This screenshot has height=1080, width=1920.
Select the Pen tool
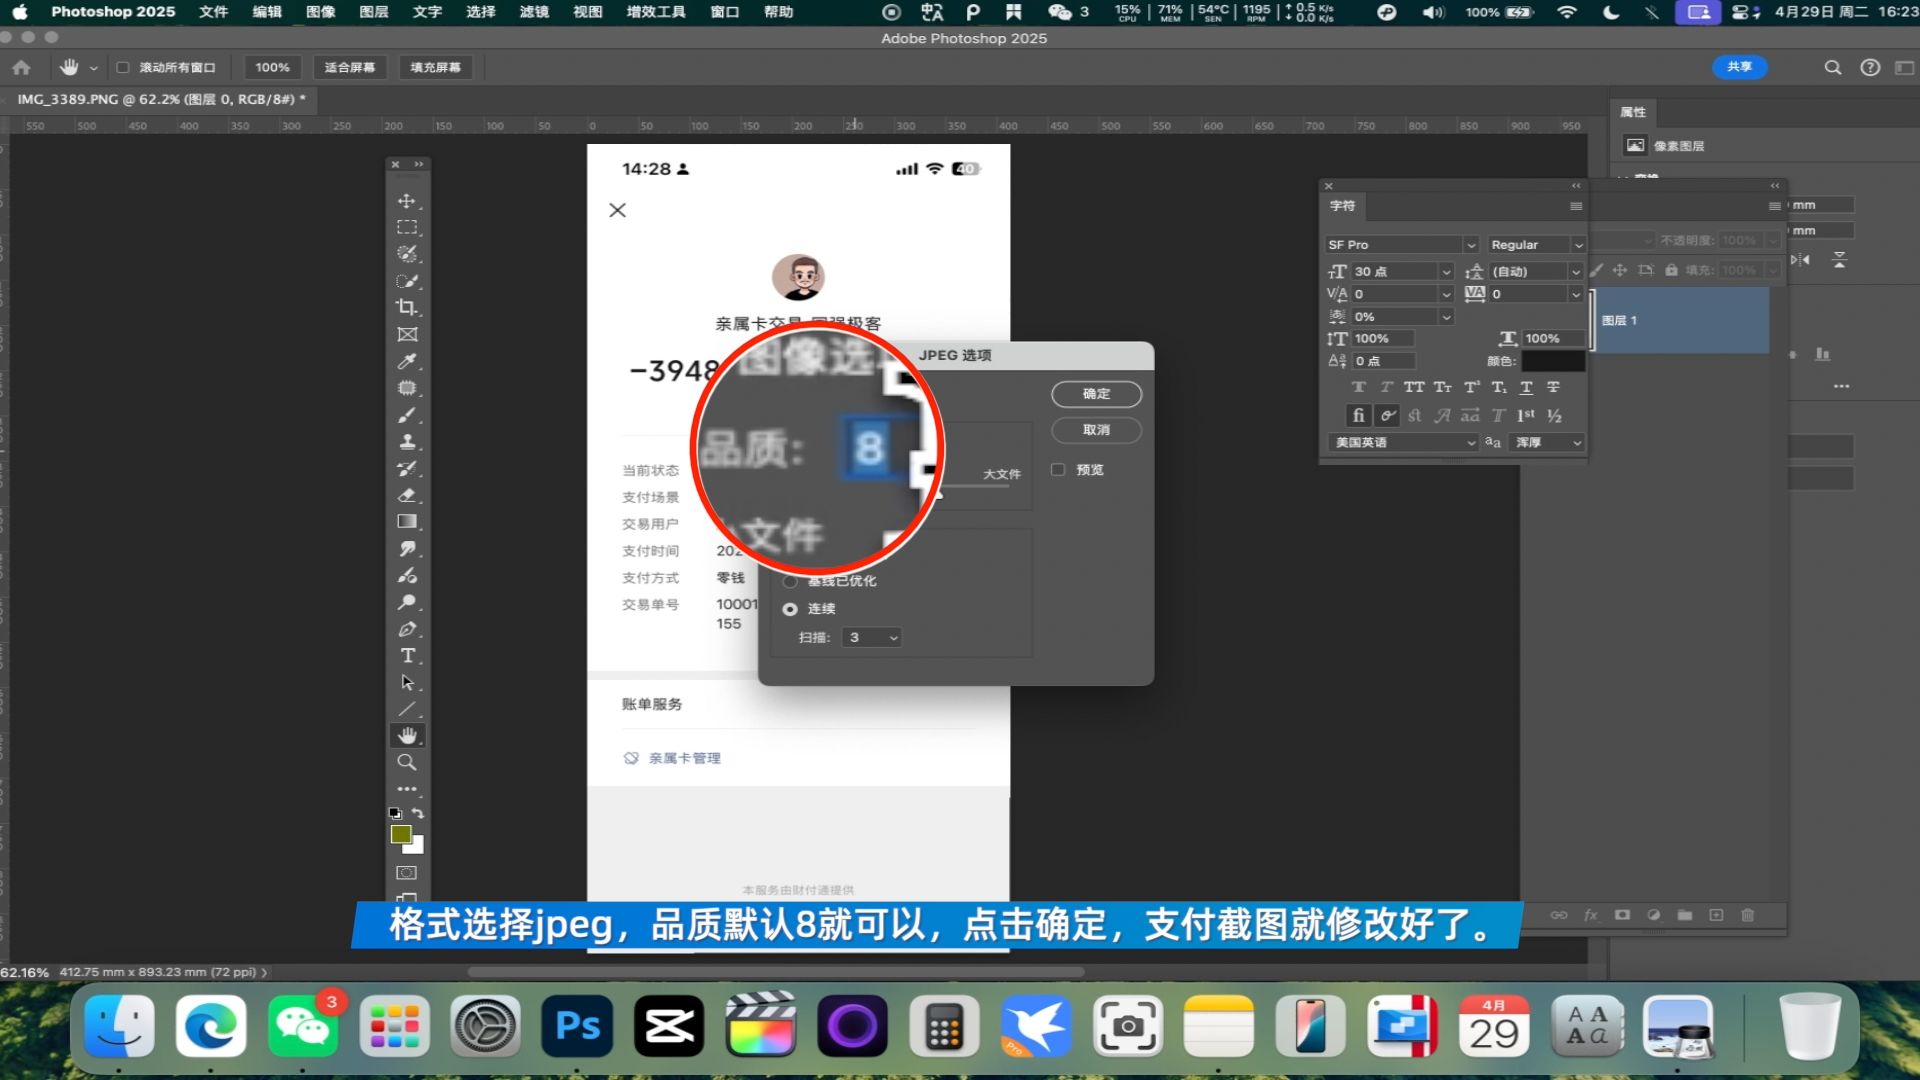click(x=407, y=629)
